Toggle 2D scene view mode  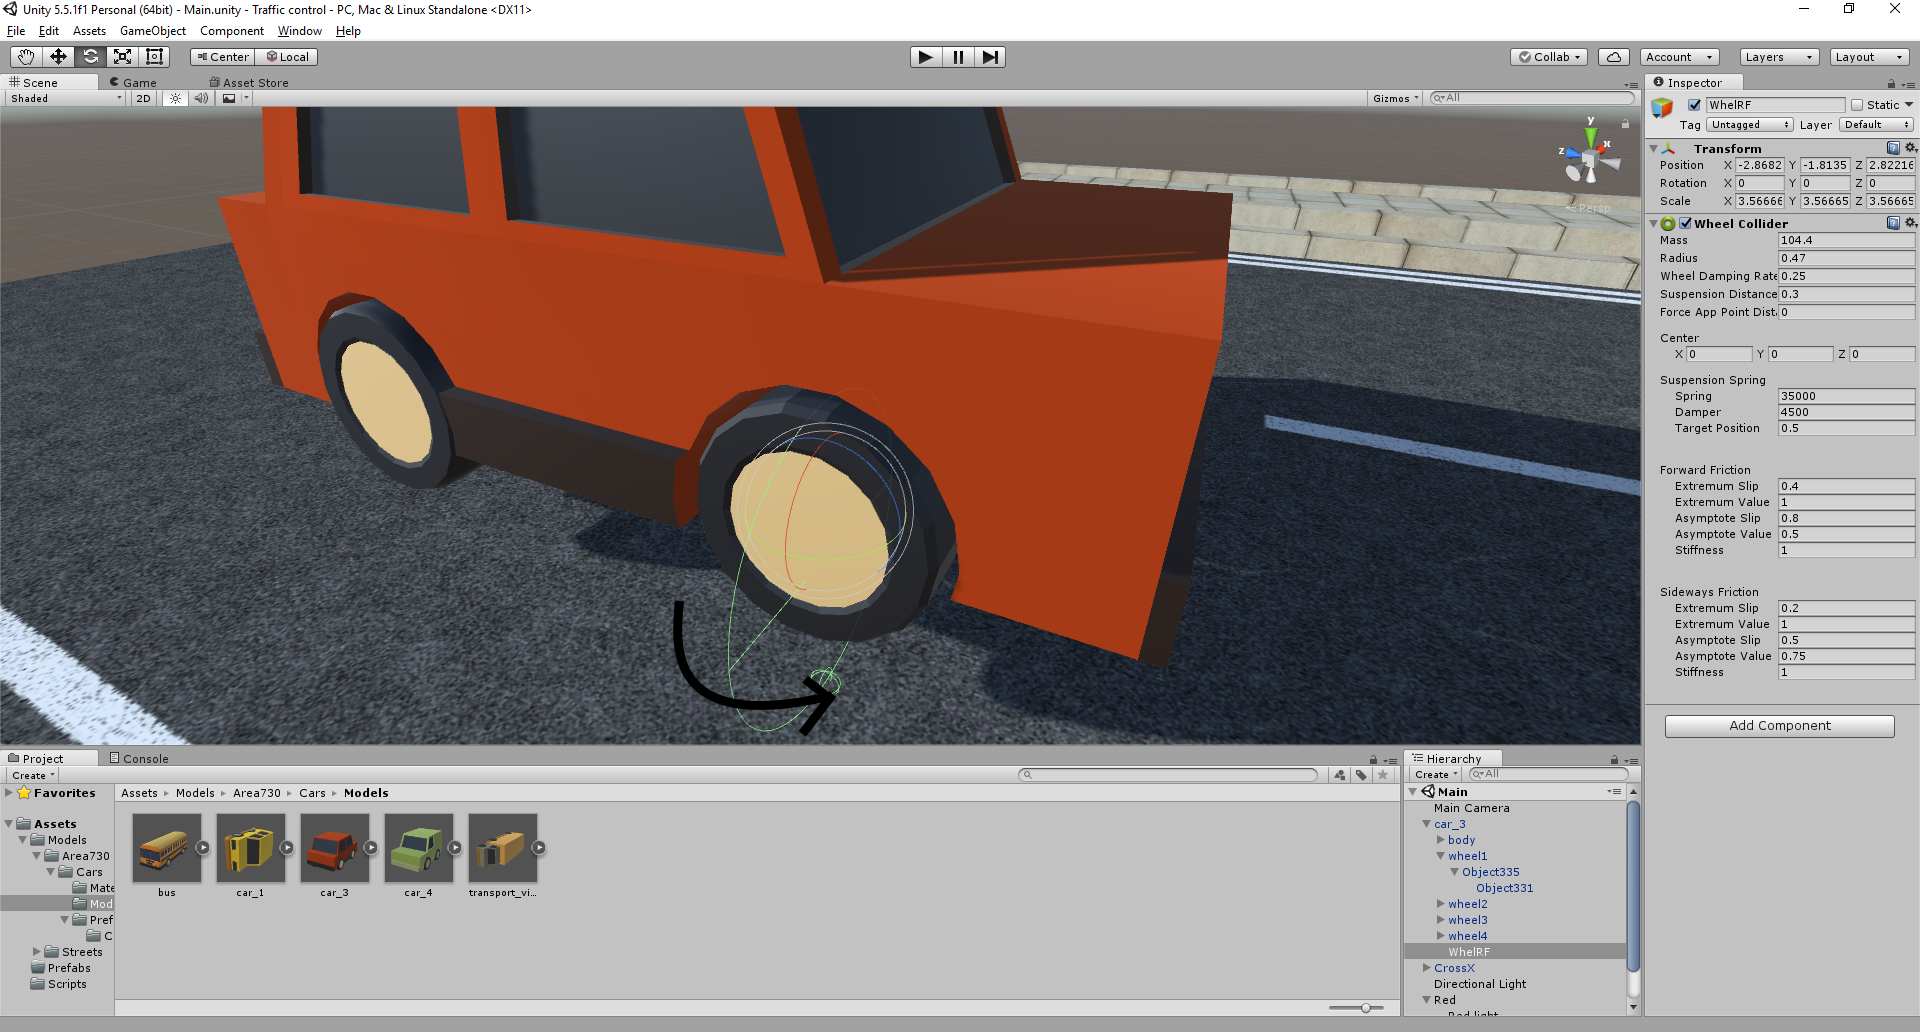click(x=143, y=98)
